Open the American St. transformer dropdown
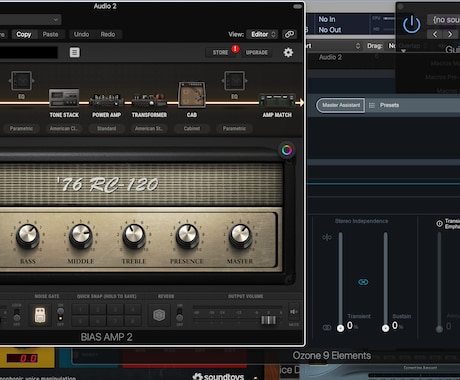Screen dimensions: 460x380 click(x=149, y=129)
